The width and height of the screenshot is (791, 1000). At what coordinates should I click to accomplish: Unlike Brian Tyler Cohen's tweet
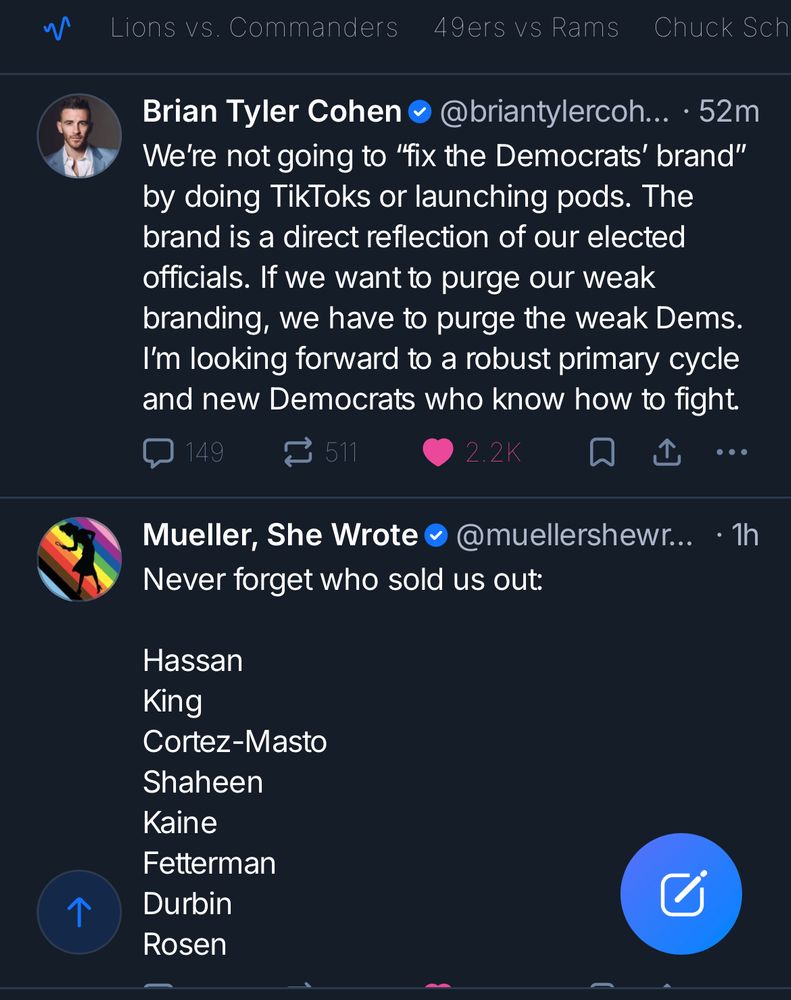pyautogui.click(x=438, y=453)
